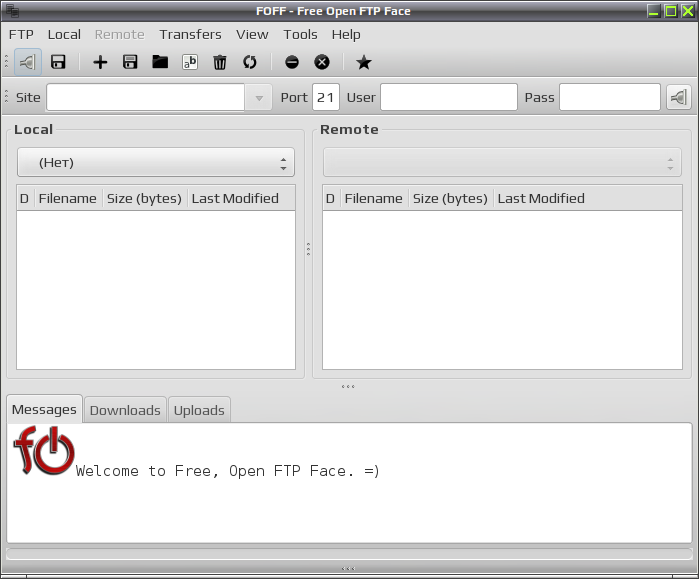Click splitter handle above Messages tabs

click(x=348, y=386)
